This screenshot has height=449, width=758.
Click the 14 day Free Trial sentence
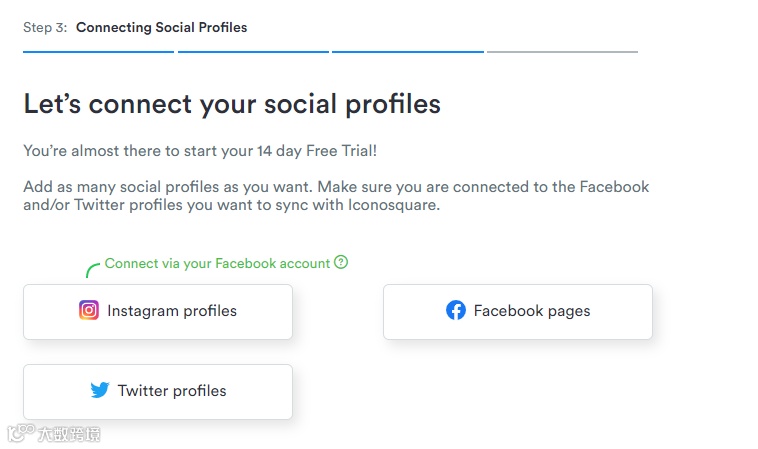(x=200, y=151)
